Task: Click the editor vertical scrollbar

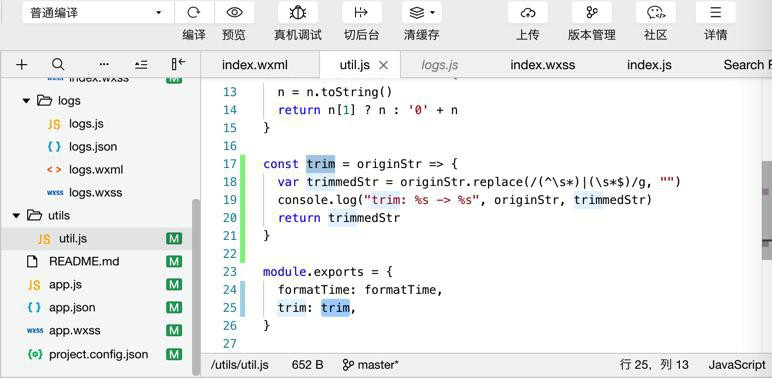Action: click(x=767, y=209)
